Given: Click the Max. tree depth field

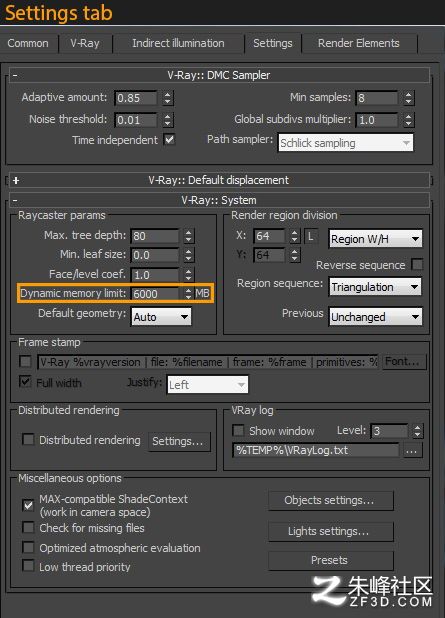Looking at the screenshot, I should (155, 236).
